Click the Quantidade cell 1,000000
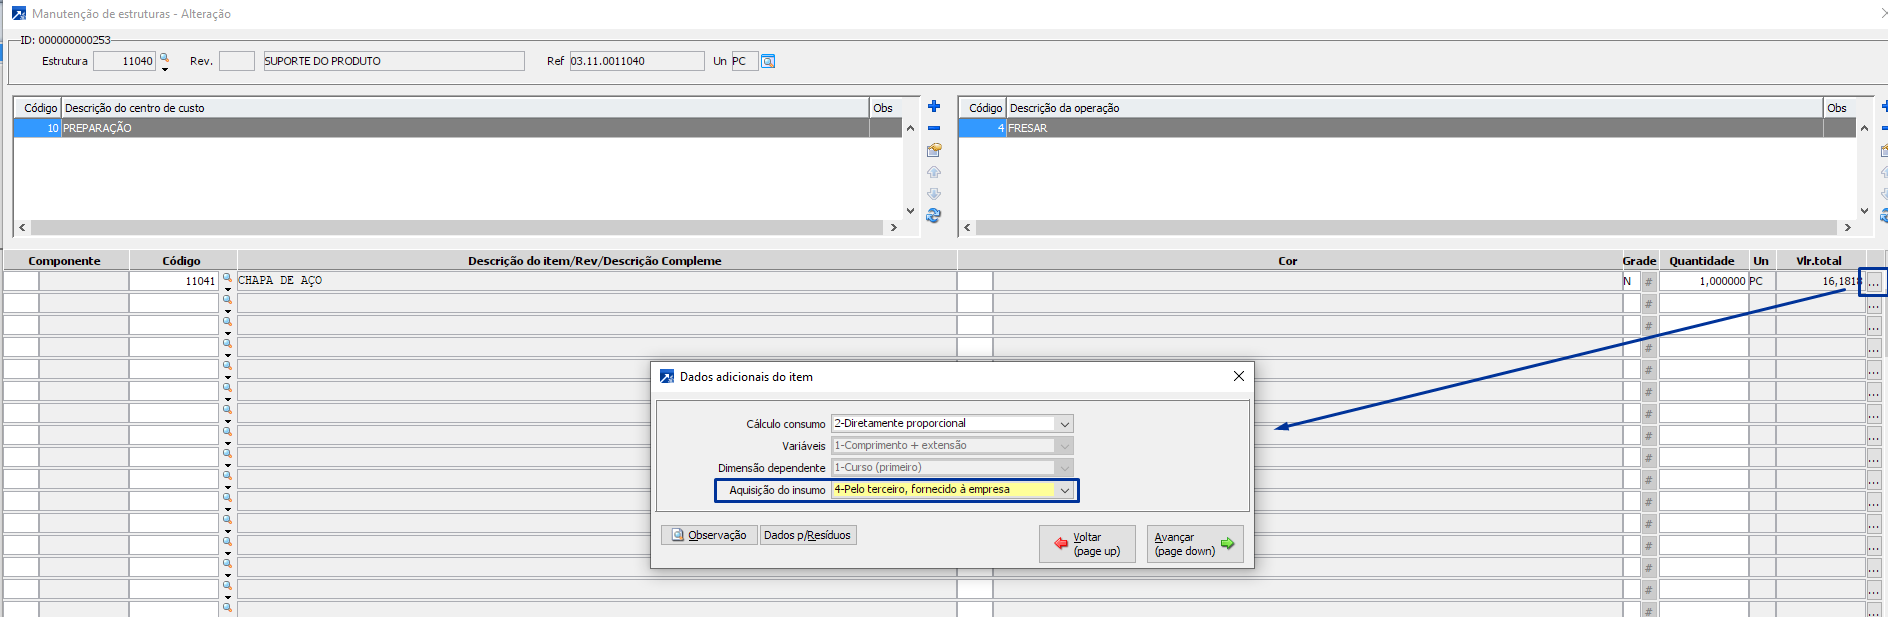The image size is (1888, 617). 1704,282
